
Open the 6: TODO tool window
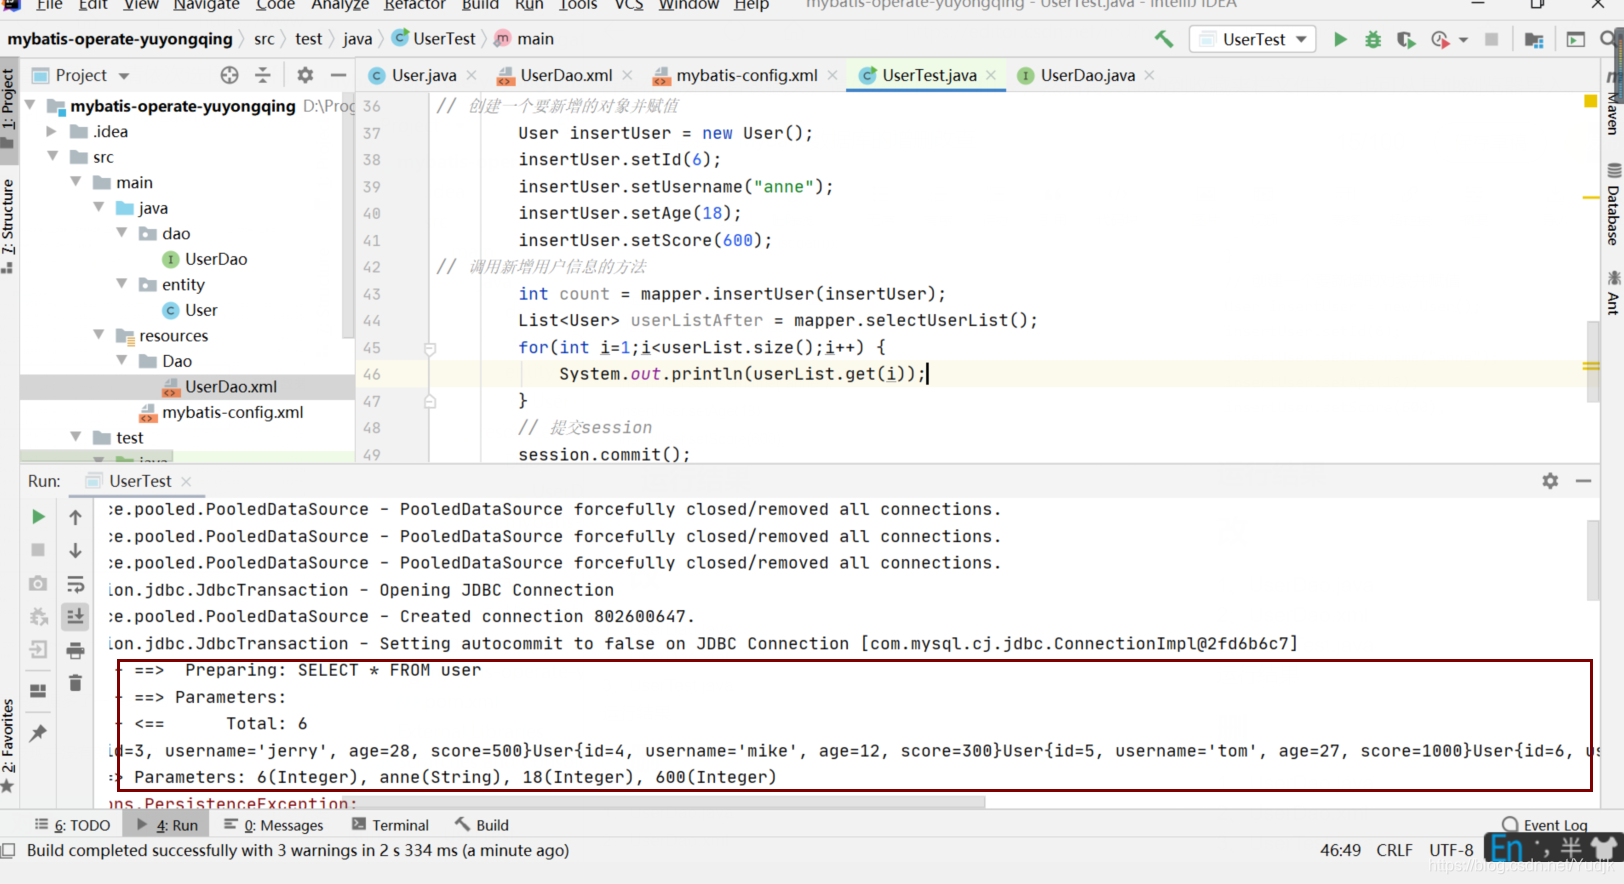point(73,825)
